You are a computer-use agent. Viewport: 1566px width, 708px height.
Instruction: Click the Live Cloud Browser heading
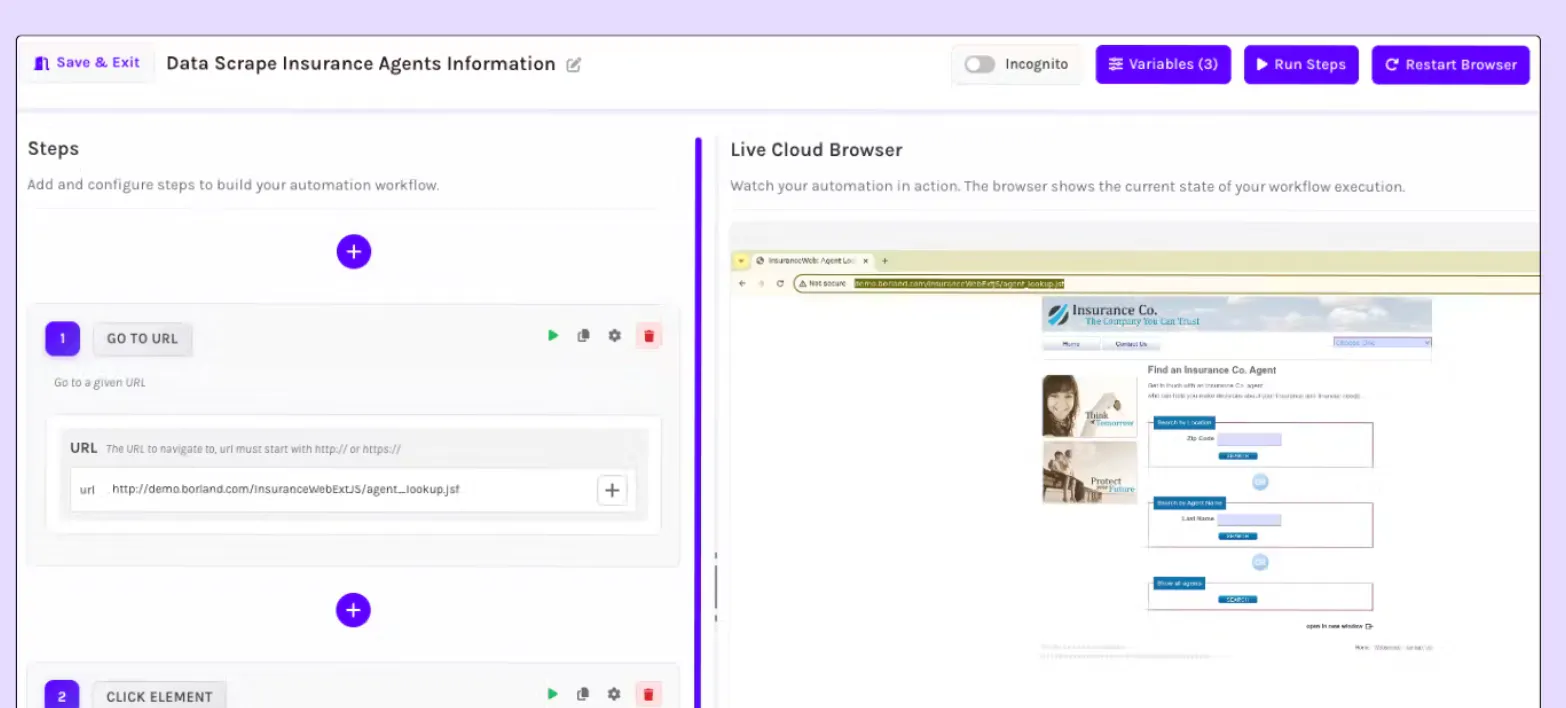tap(816, 150)
